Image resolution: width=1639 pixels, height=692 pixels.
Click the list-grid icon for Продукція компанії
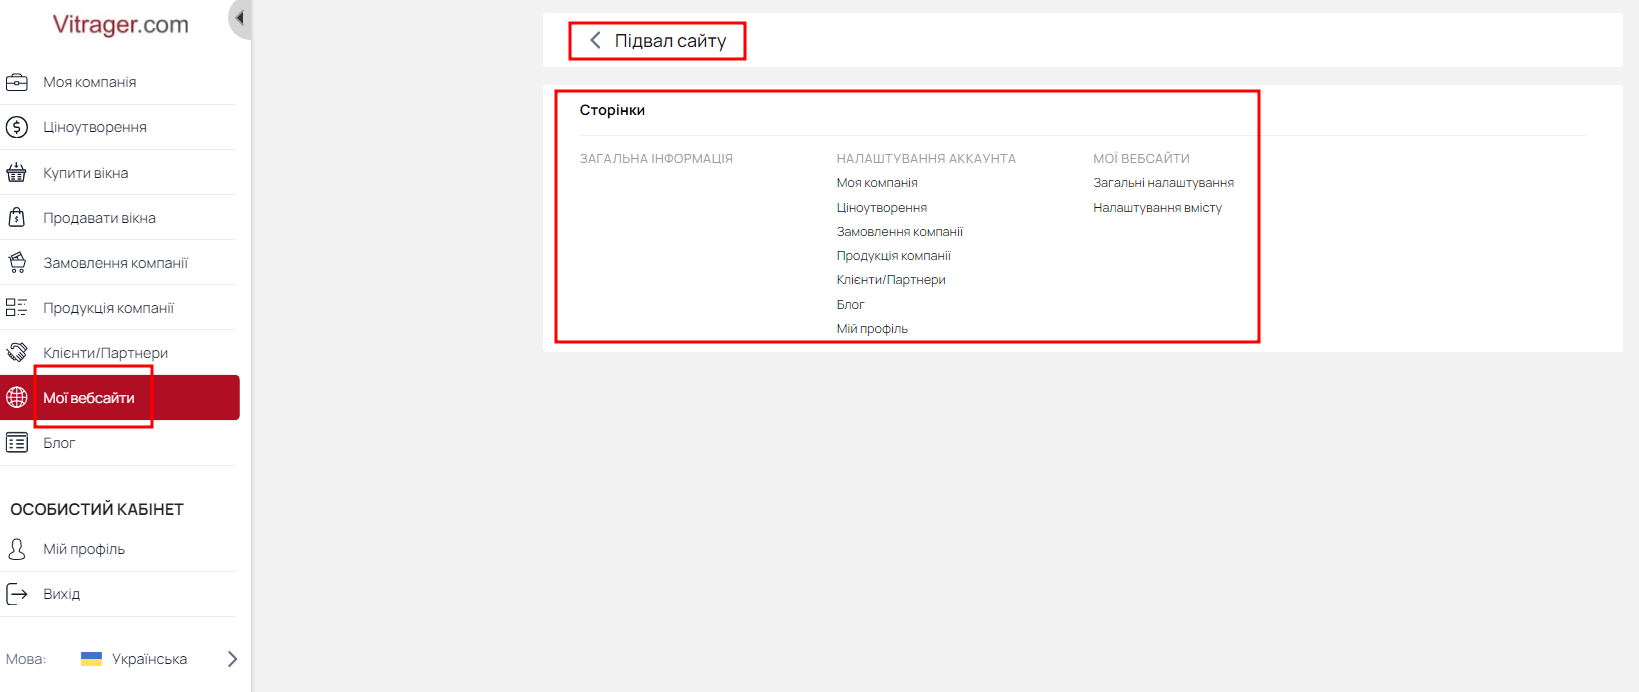tap(17, 307)
